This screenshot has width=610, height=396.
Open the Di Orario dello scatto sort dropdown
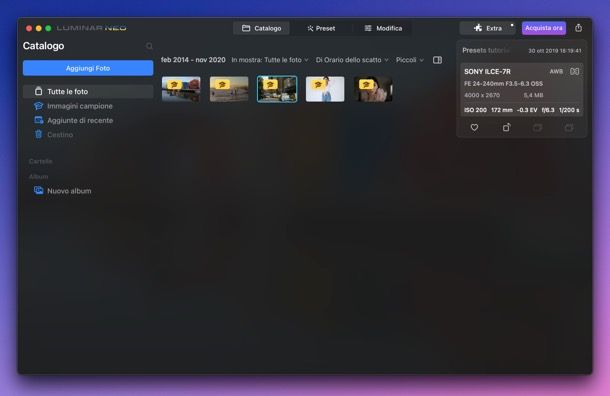click(352, 60)
